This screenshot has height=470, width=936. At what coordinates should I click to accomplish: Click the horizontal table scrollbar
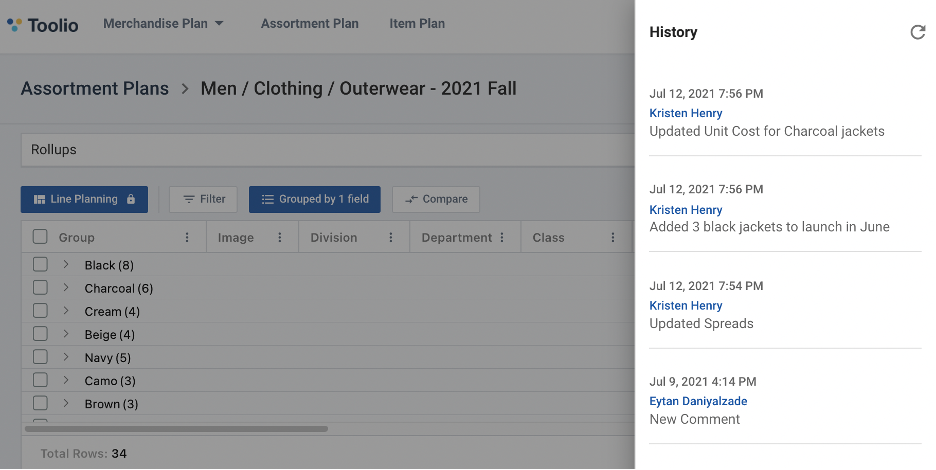pyautogui.click(x=176, y=429)
